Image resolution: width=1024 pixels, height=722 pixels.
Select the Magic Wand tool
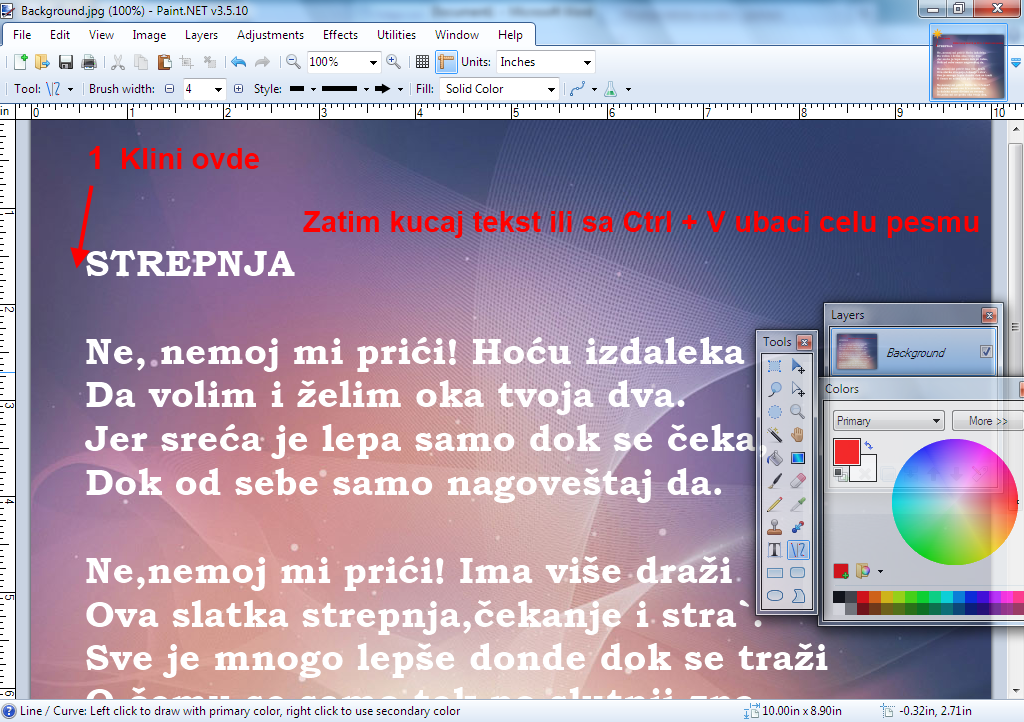tap(775, 435)
